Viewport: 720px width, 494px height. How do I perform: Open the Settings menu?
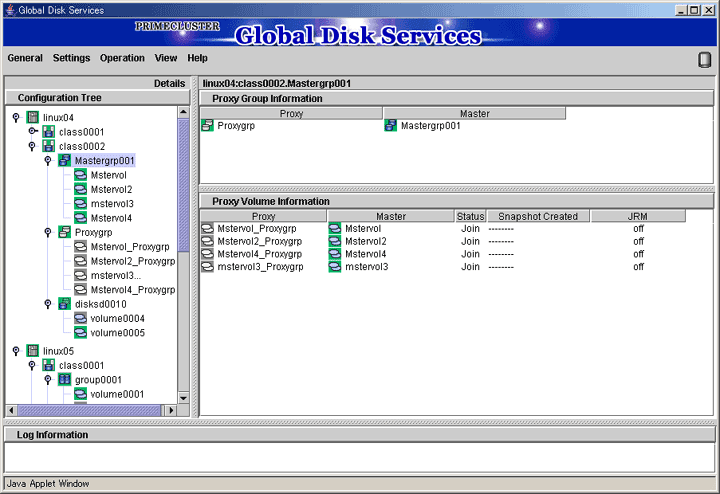[71, 58]
